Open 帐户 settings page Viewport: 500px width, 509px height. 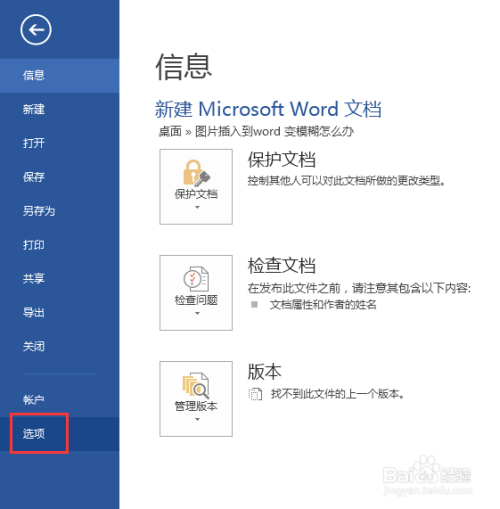[x=60, y=400]
